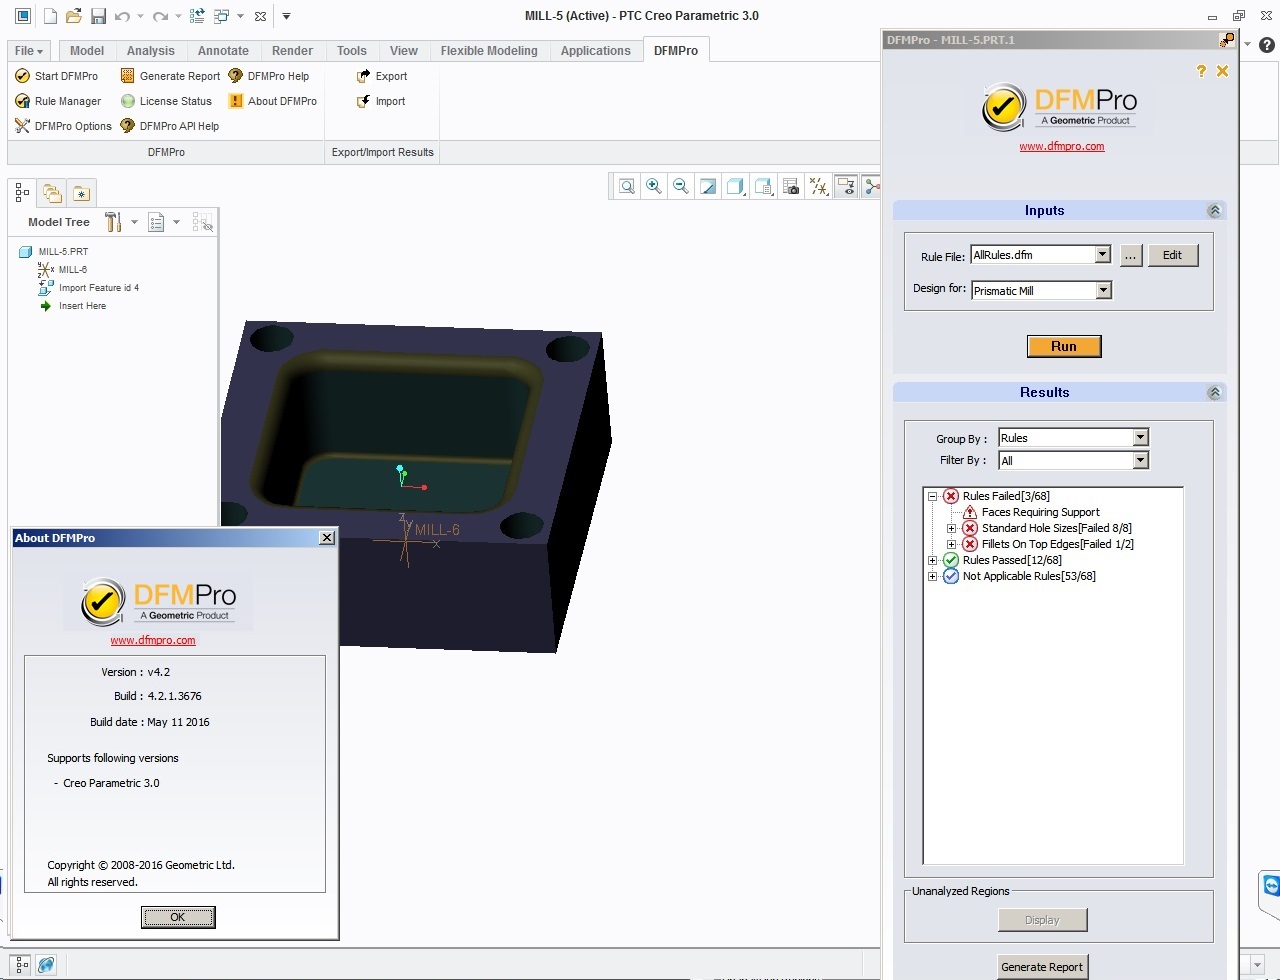Image resolution: width=1280 pixels, height=980 pixels.
Task: Collapse the Inputs section
Action: 1214,211
